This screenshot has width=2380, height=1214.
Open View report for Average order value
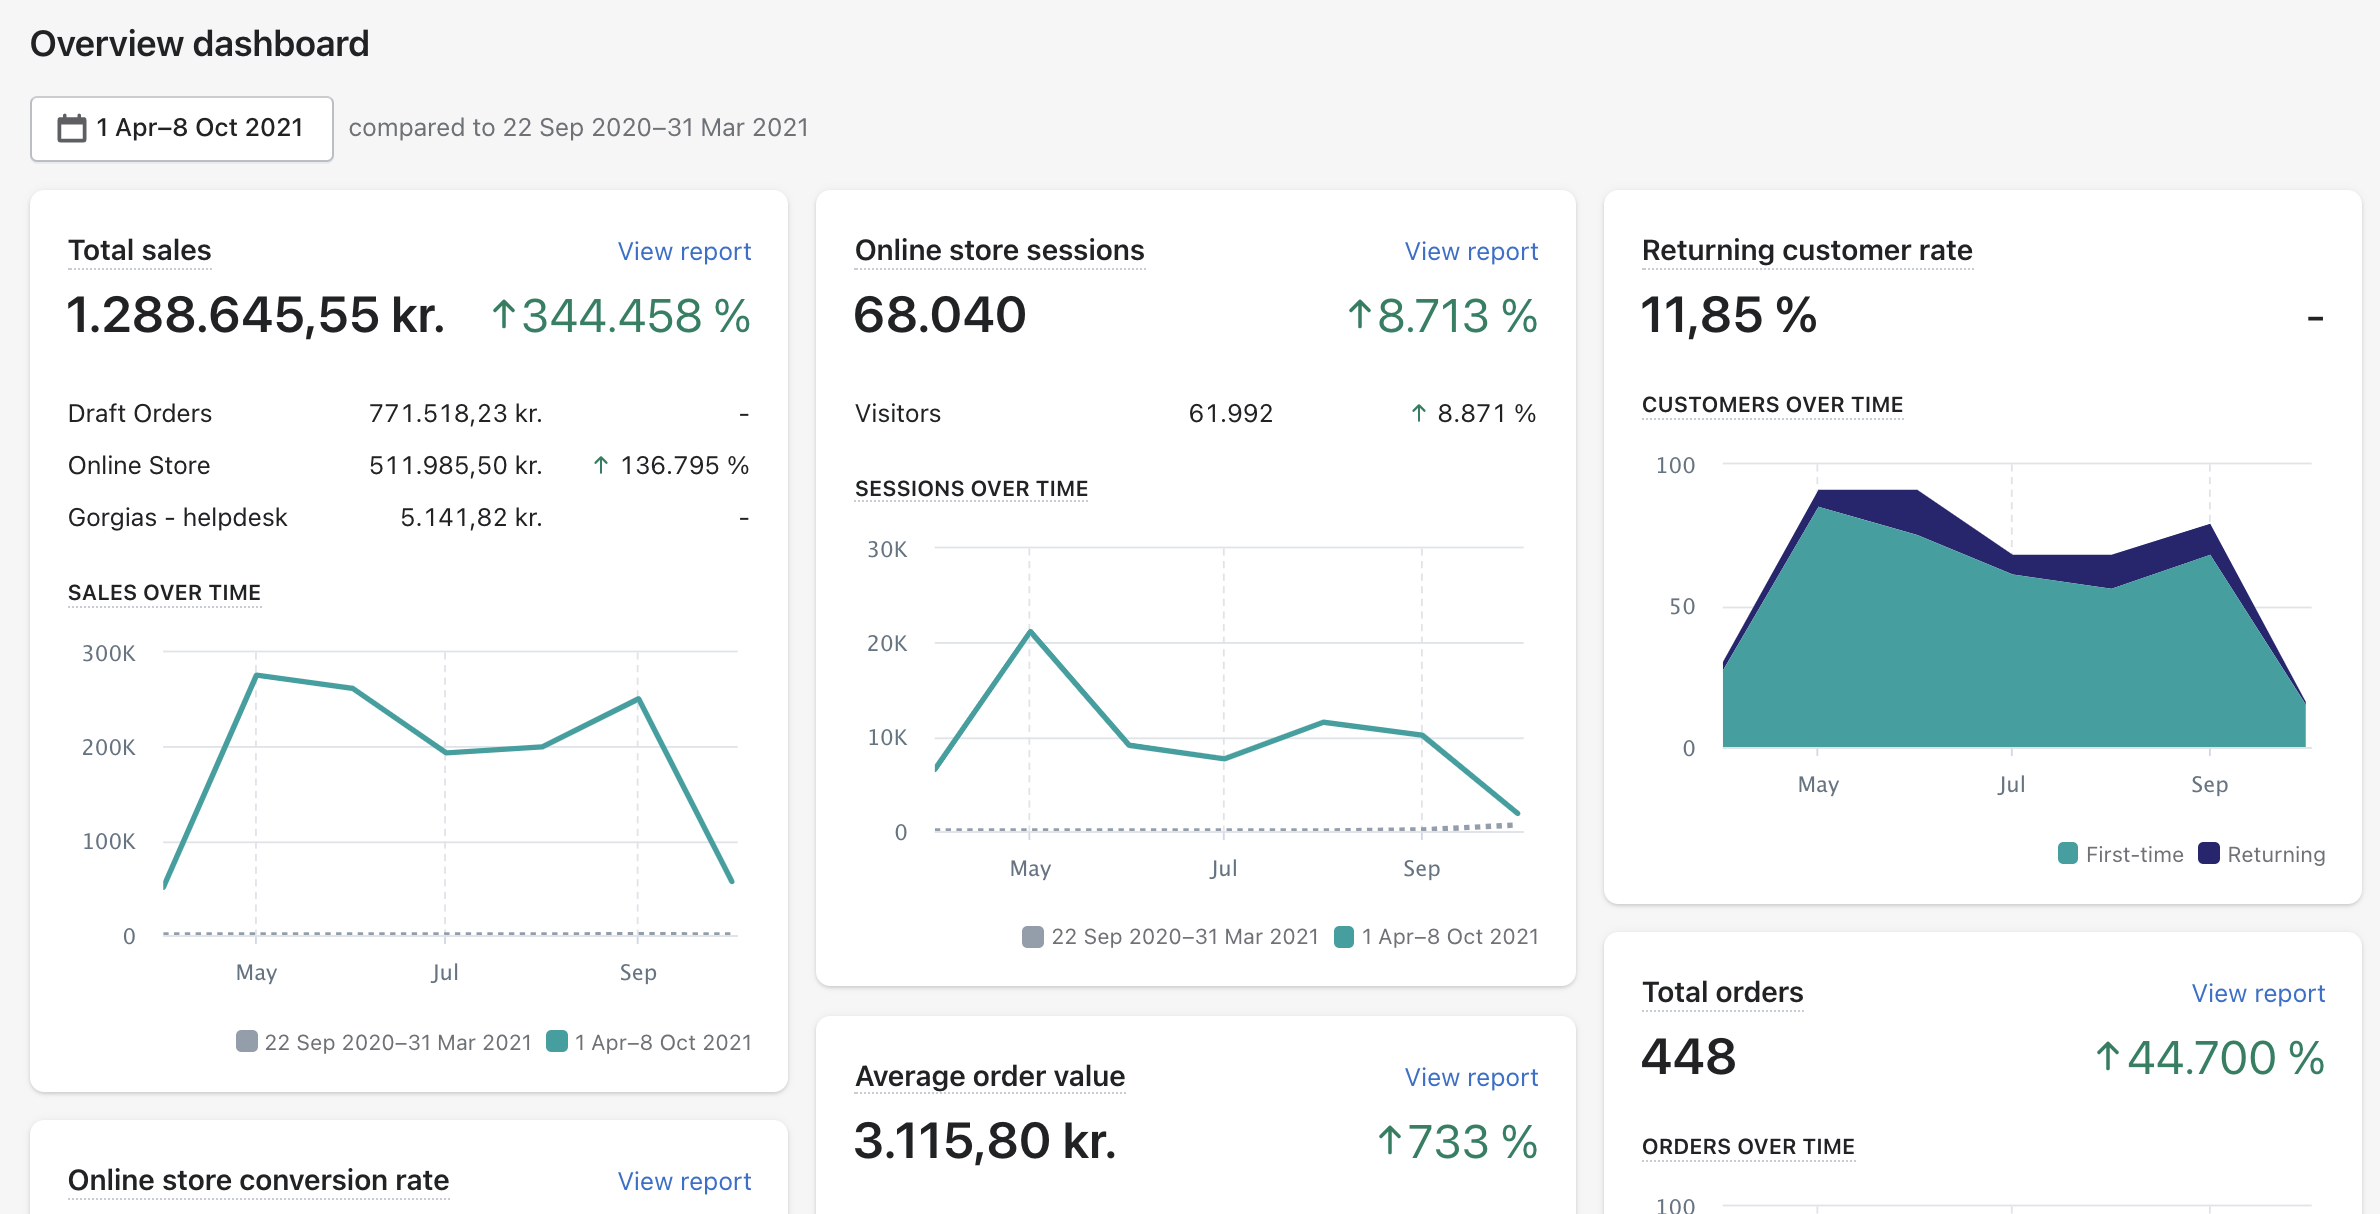pyautogui.click(x=1471, y=1077)
